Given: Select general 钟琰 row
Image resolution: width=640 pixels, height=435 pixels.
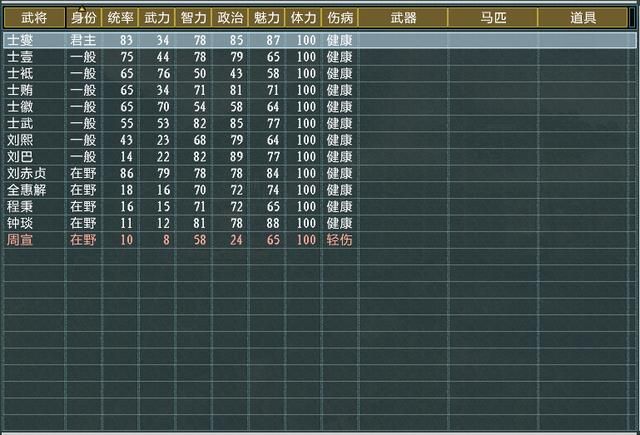Looking at the screenshot, I should click(320, 223).
